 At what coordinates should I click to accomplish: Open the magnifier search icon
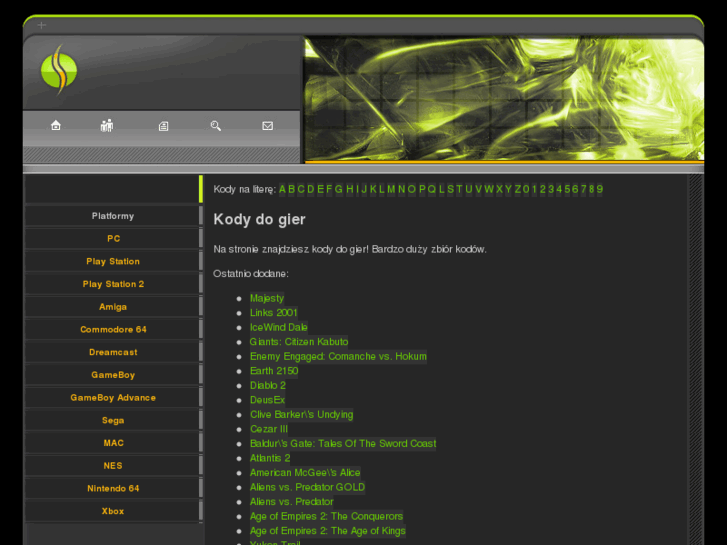click(x=216, y=126)
